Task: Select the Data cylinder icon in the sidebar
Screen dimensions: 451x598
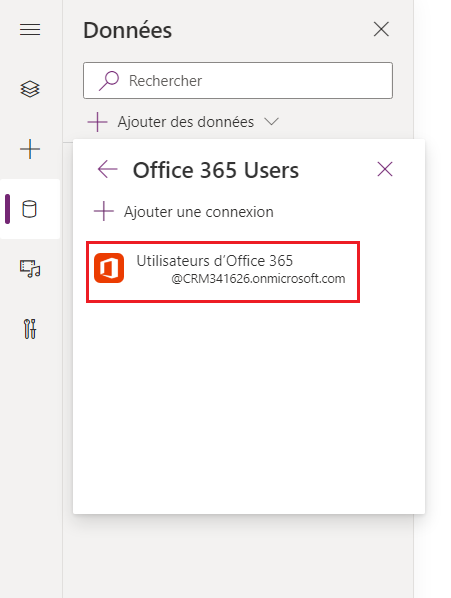Action: click(29, 209)
